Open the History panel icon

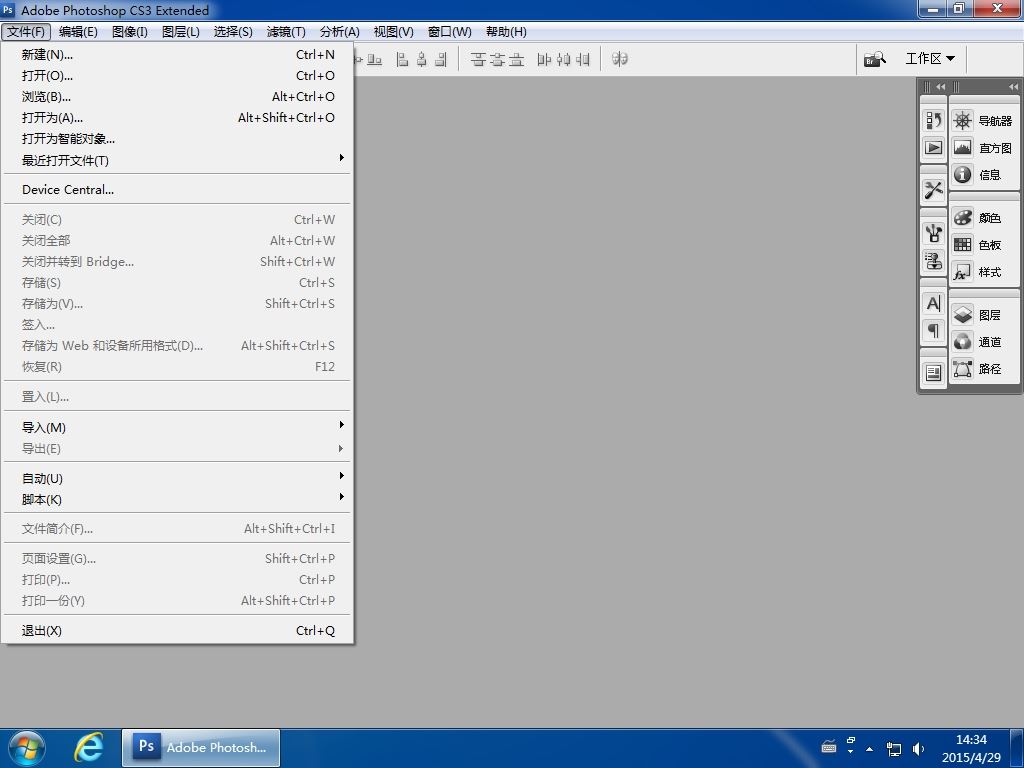tap(933, 120)
